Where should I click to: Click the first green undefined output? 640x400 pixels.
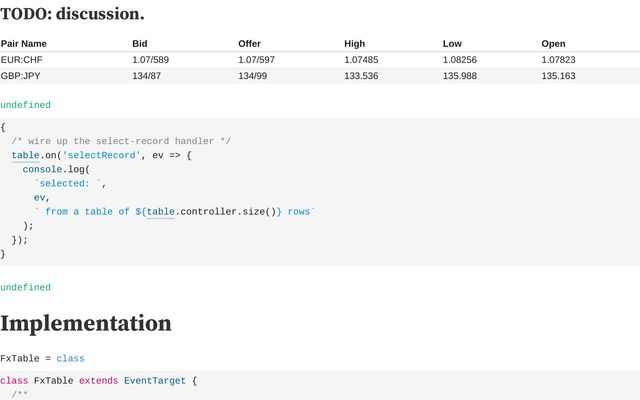(x=25, y=105)
